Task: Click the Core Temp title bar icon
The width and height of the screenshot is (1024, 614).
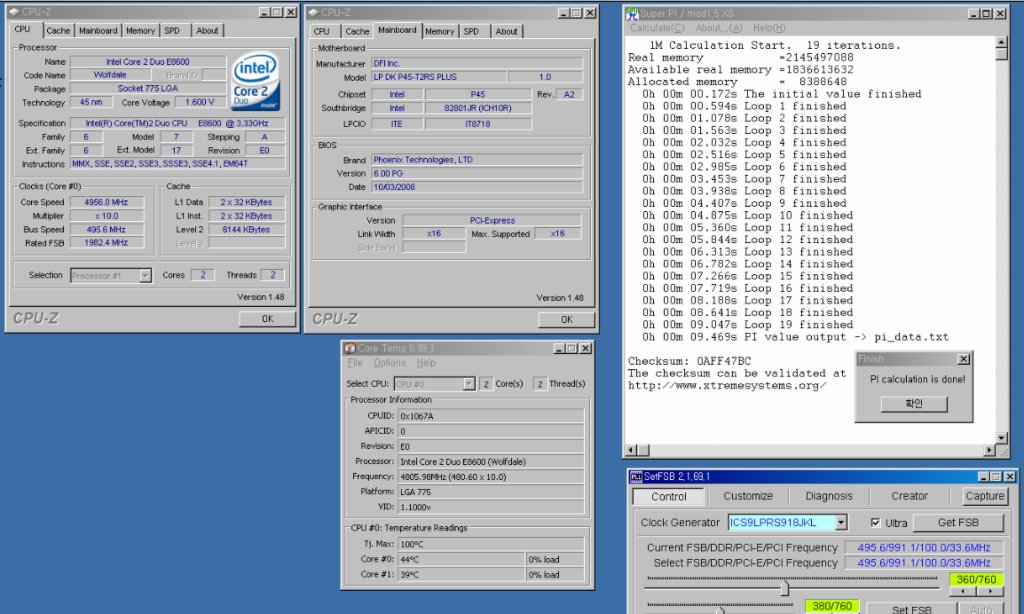Action: pyautogui.click(x=350, y=348)
